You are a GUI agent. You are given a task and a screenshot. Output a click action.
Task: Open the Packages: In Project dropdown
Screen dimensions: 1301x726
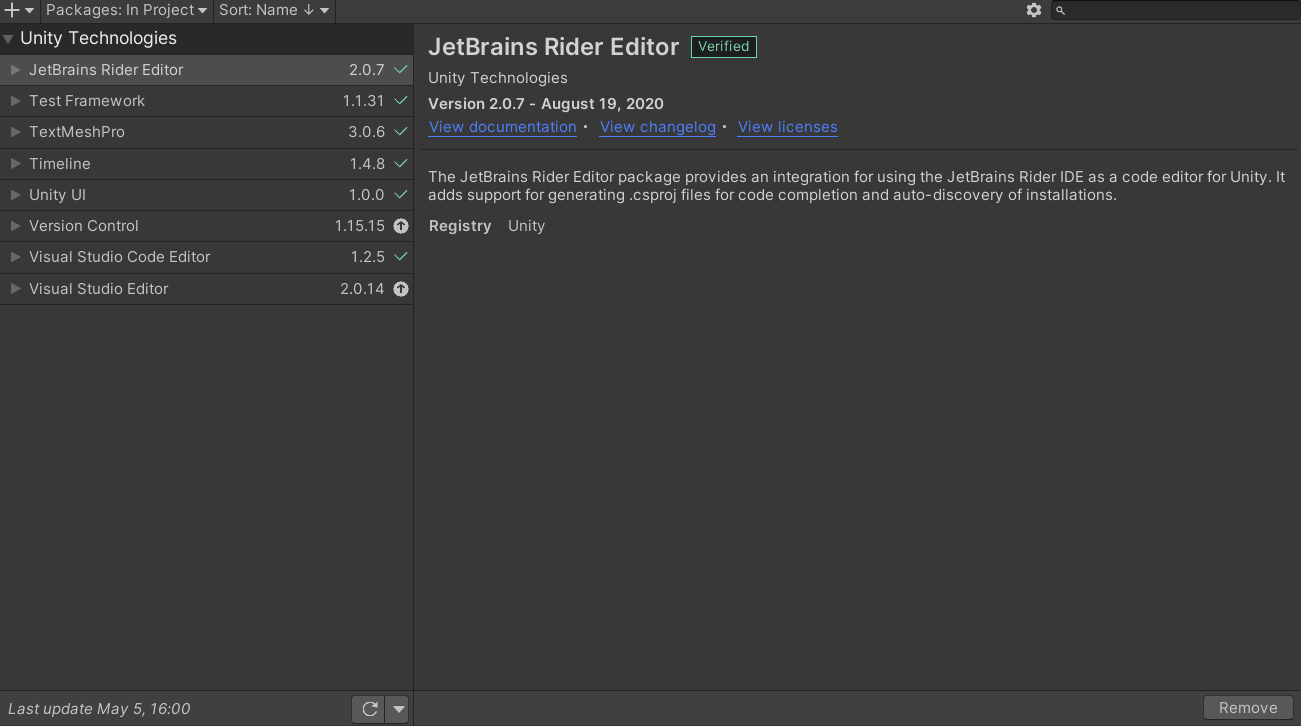(x=126, y=10)
